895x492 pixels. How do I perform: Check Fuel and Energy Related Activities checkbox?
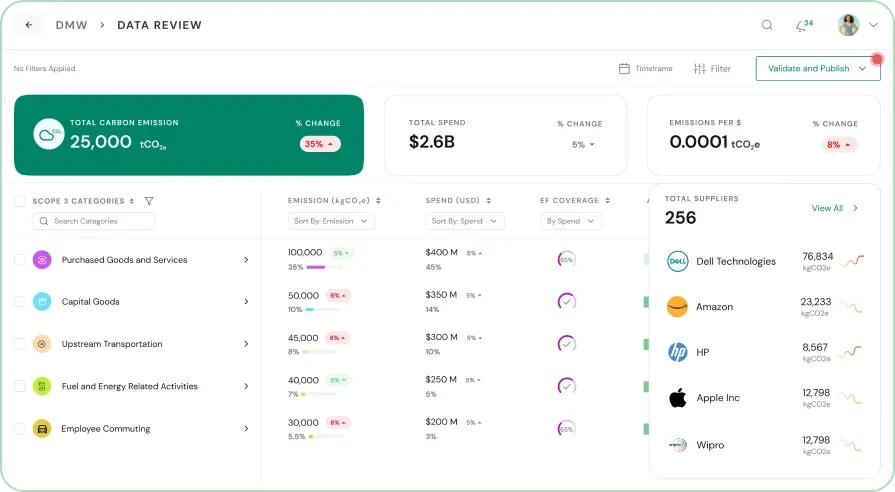coord(20,386)
